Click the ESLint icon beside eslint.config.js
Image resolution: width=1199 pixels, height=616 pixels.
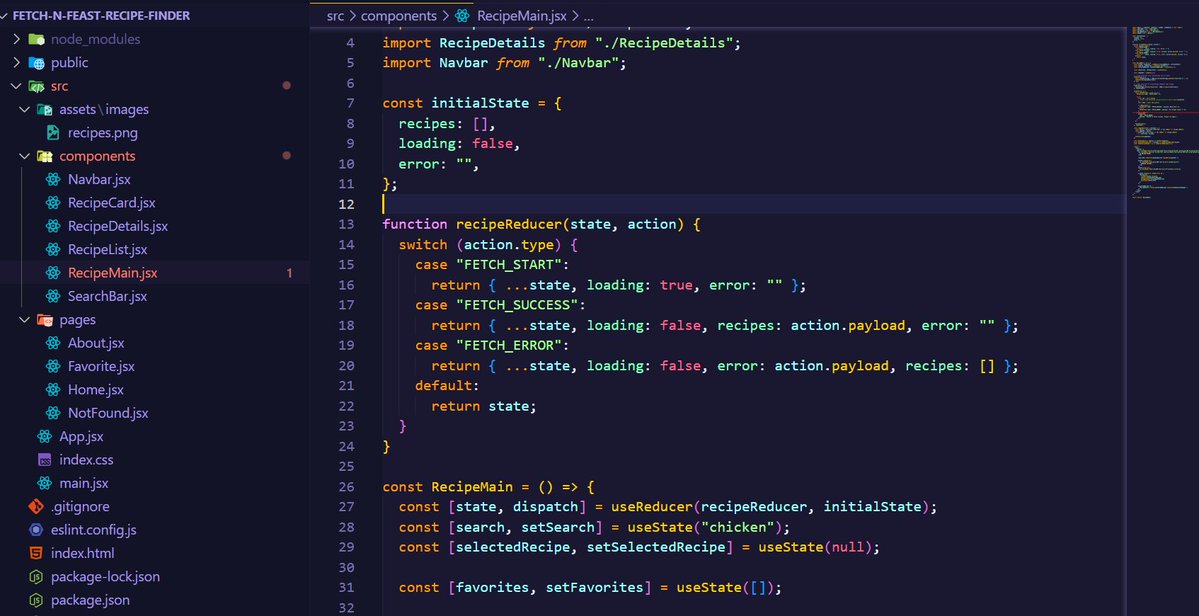[x=36, y=530]
